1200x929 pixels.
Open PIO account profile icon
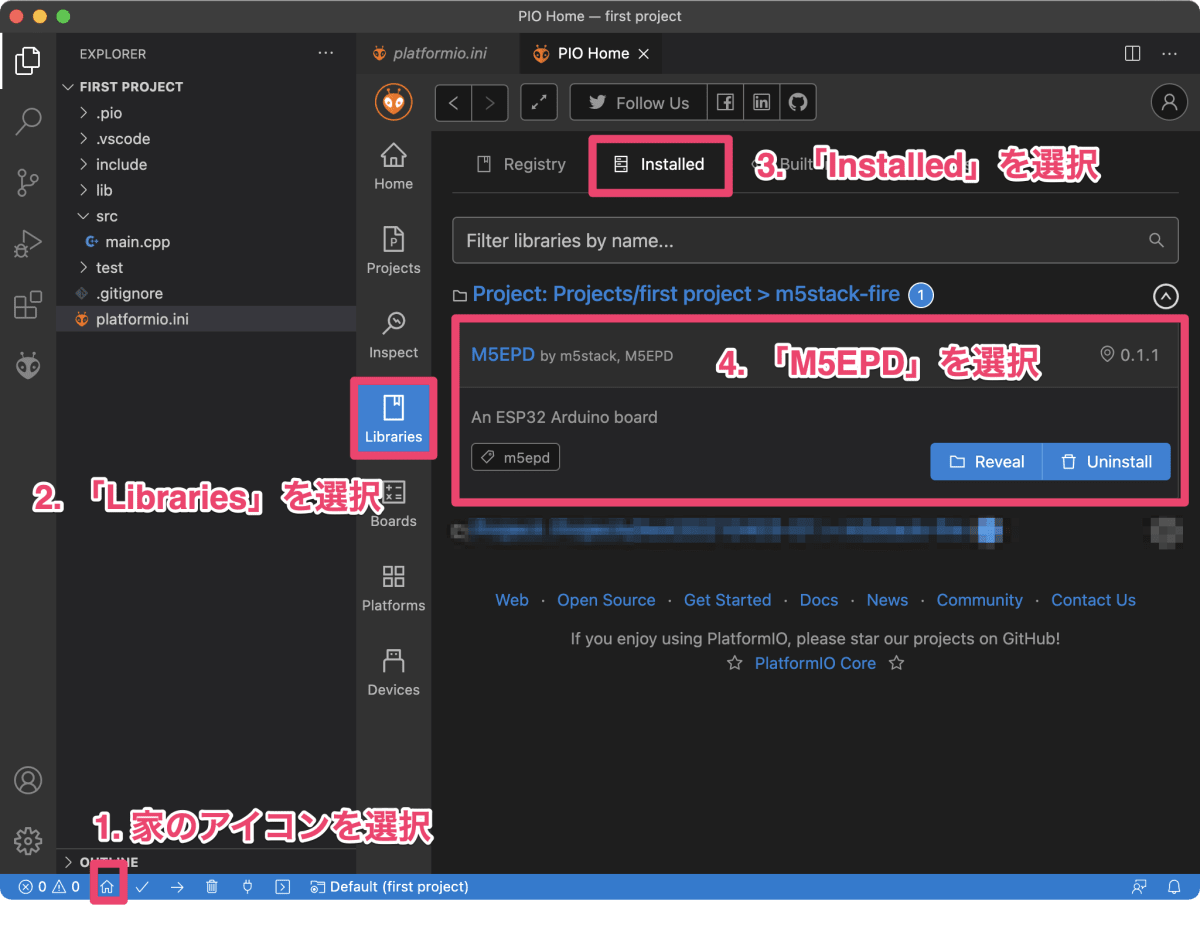click(1169, 102)
